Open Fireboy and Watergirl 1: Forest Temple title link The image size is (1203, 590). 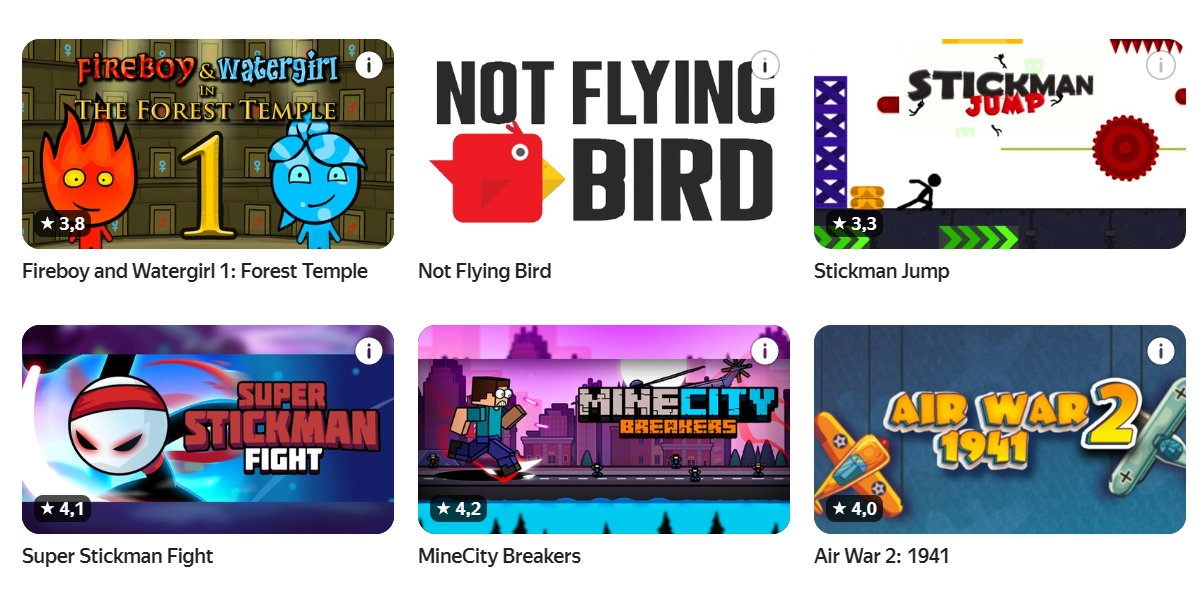click(x=195, y=271)
